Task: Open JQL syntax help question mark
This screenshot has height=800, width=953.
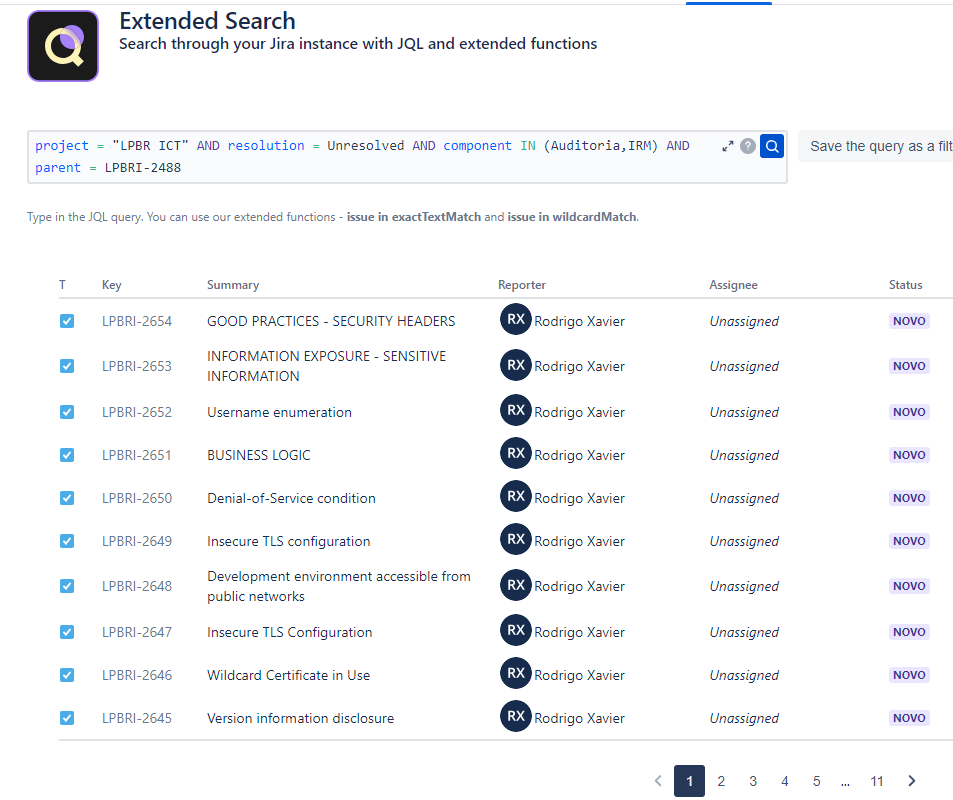Action: 748,146
